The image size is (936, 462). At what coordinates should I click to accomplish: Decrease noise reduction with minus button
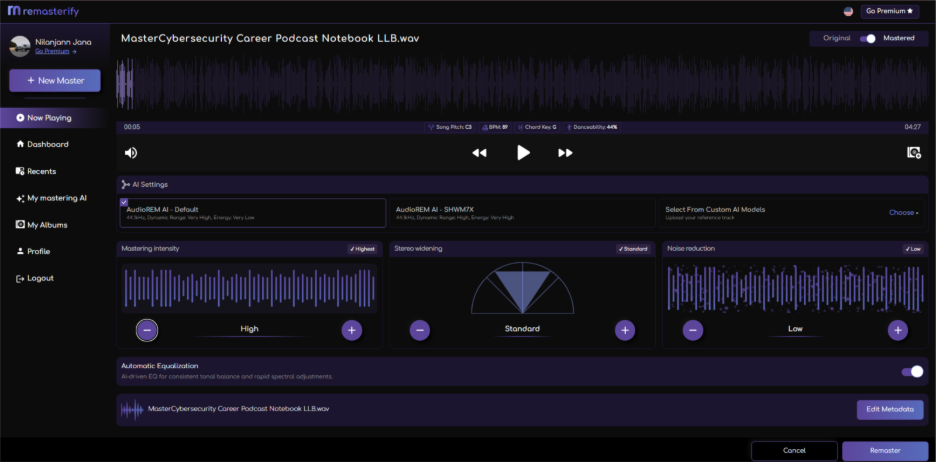[693, 329]
